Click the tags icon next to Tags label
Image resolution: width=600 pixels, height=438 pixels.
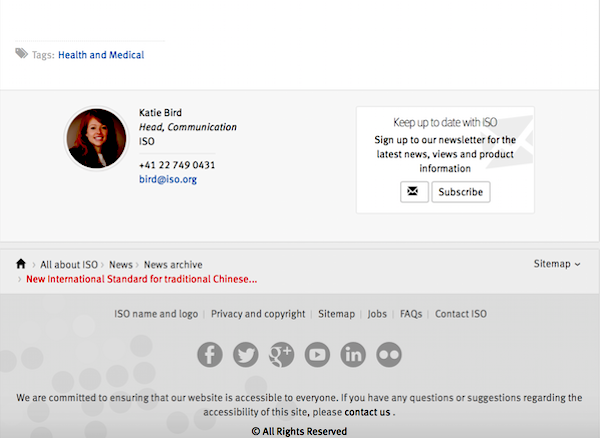tap(22, 54)
